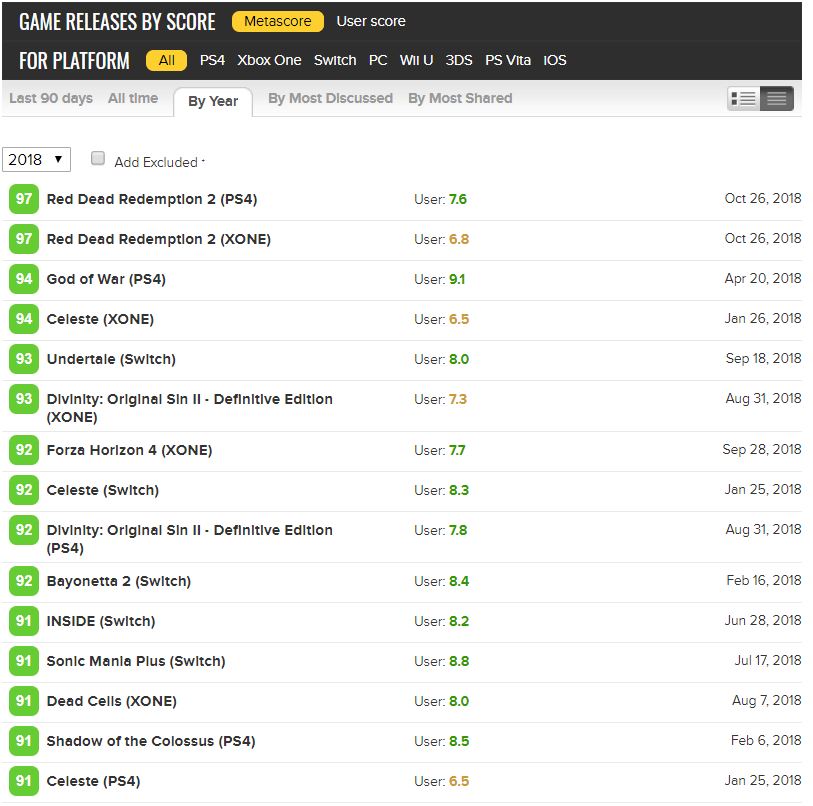
Task: Select the All time tab
Action: tap(133, 98)
